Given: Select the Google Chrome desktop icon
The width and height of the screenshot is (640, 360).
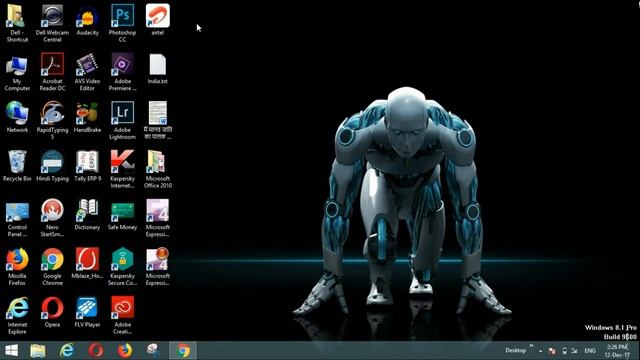Looking at the screenshot, I should [x=52, y=260].
